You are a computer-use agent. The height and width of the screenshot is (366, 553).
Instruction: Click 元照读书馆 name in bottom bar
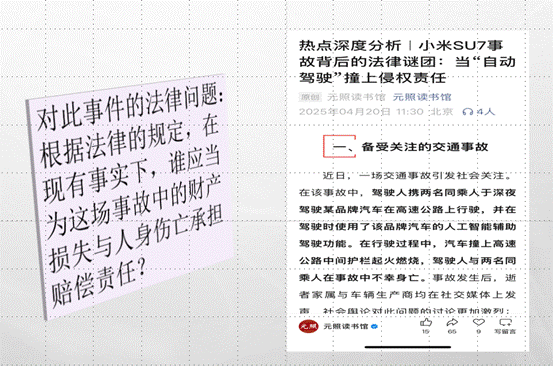pos(346,327)
